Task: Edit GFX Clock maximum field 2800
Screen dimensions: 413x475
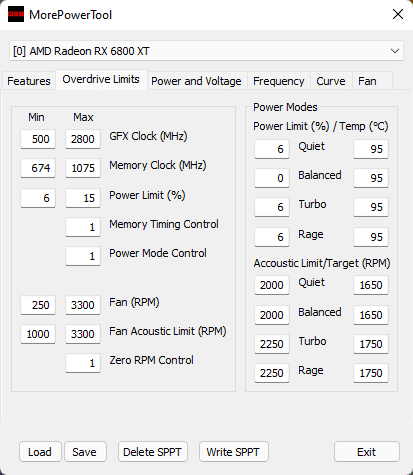Action: (83, 139)
